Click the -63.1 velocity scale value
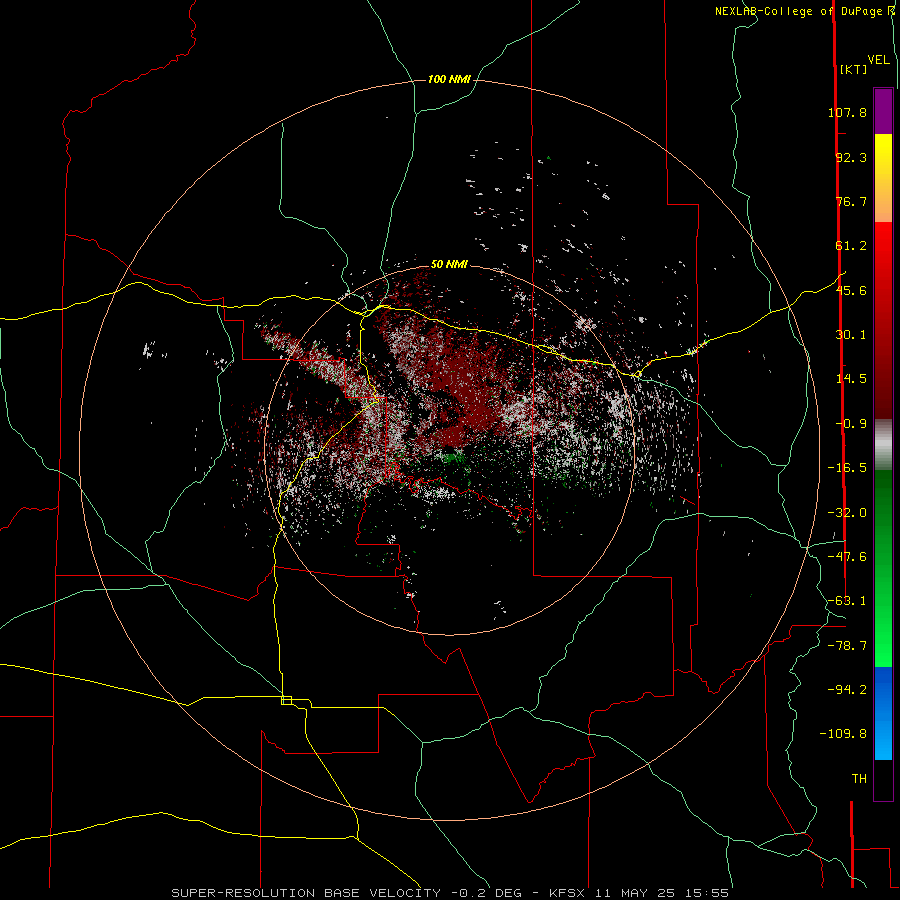 (x=847, y=601)
